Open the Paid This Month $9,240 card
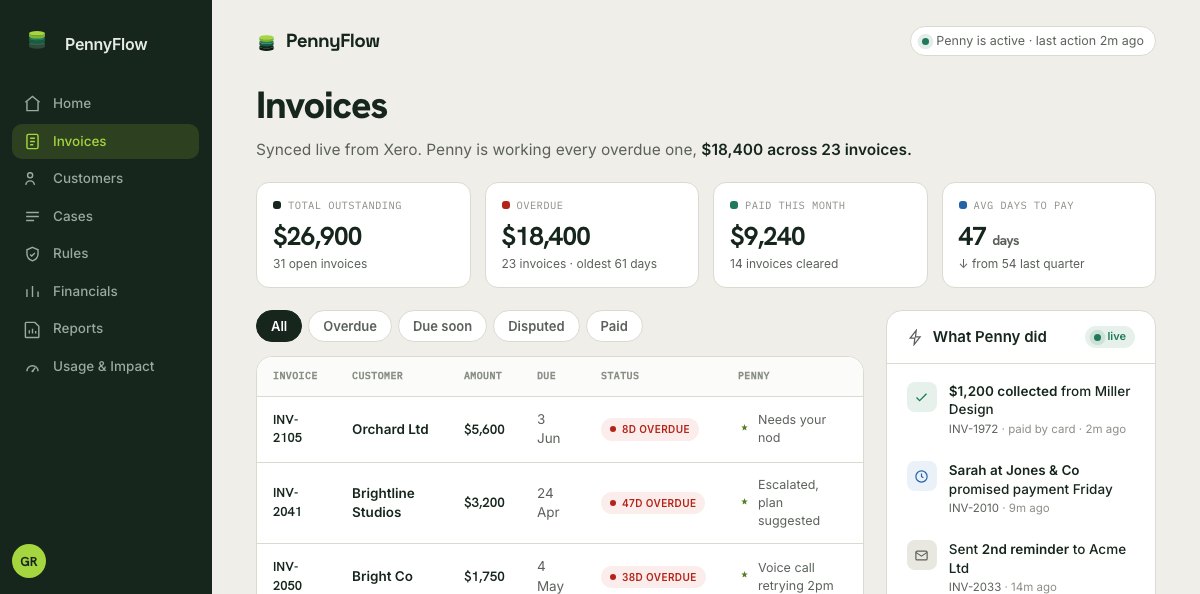1200x594 pixels. pyautogui.click(x=820, y=235)
